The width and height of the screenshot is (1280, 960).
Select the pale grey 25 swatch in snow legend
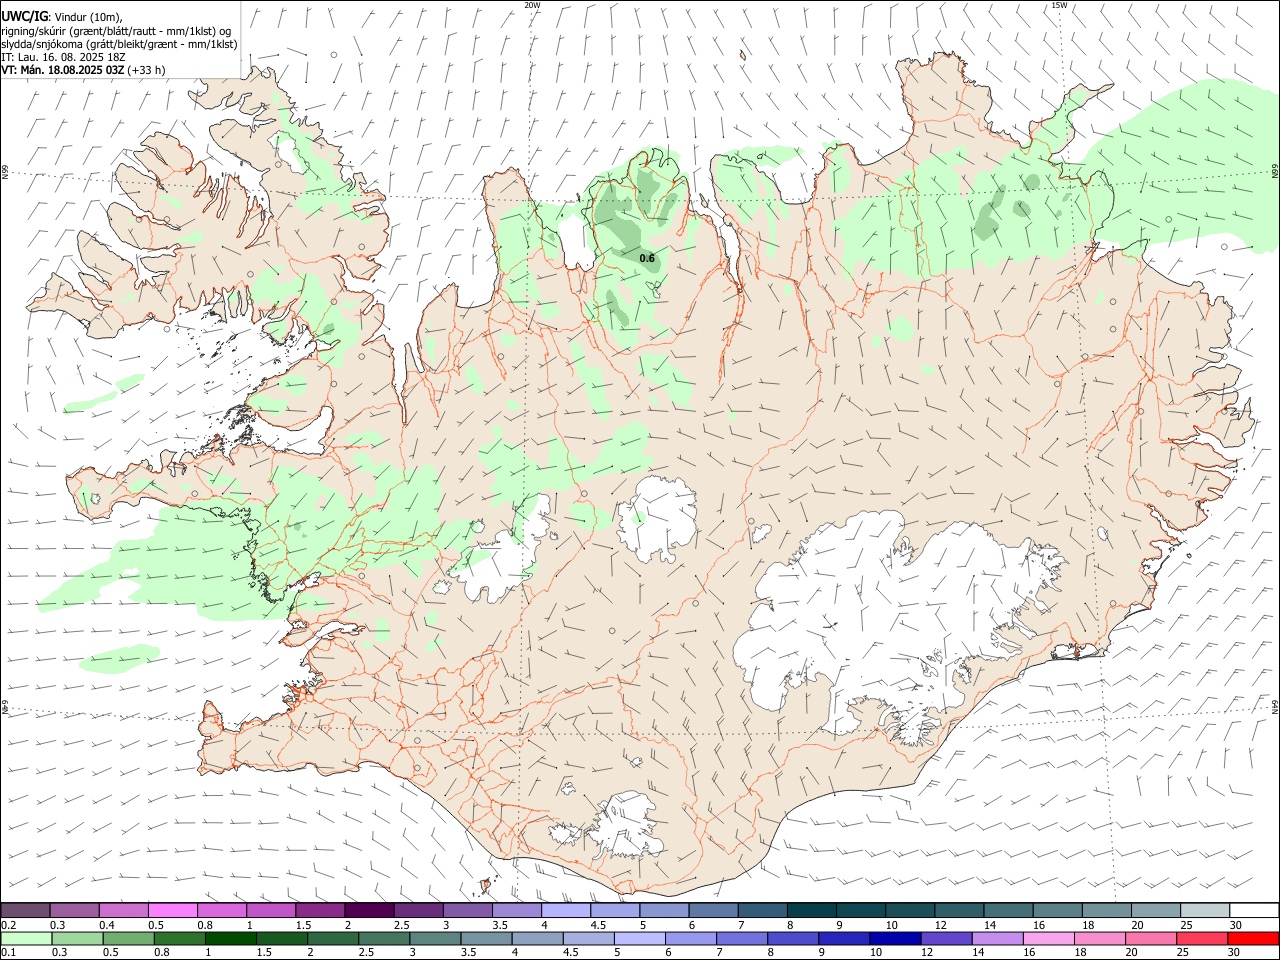[x=1205, y=911]
